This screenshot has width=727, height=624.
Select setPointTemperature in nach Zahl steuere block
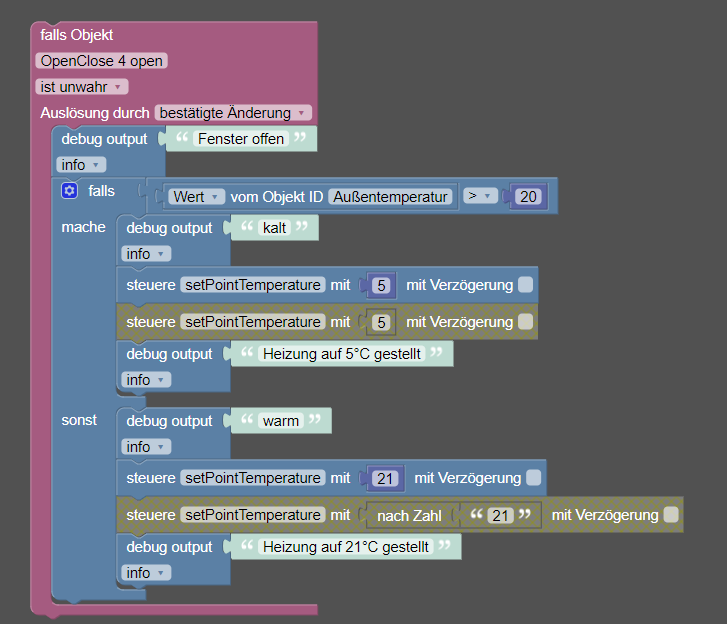(253, 515)
